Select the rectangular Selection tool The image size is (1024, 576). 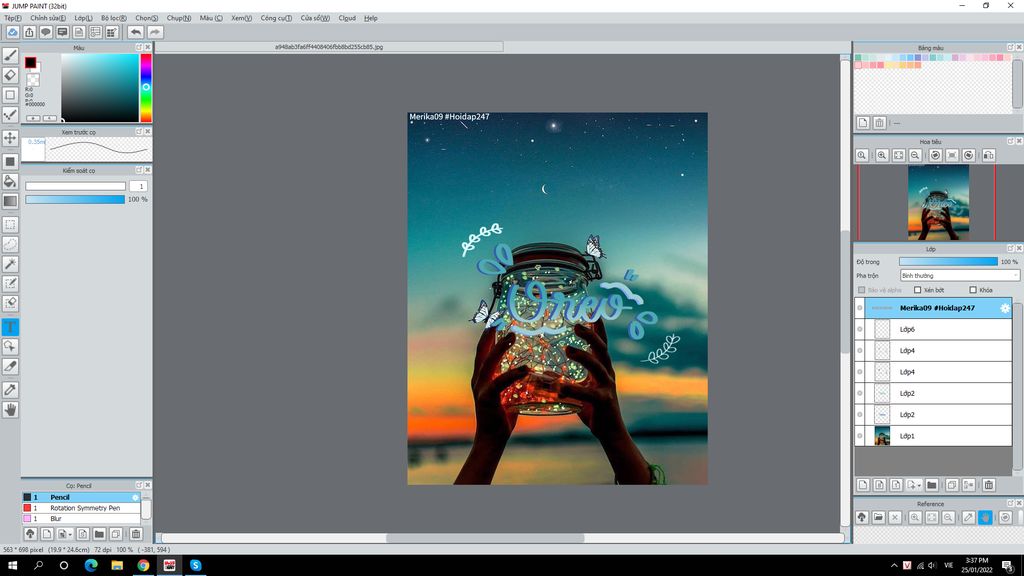coord(10,225)
